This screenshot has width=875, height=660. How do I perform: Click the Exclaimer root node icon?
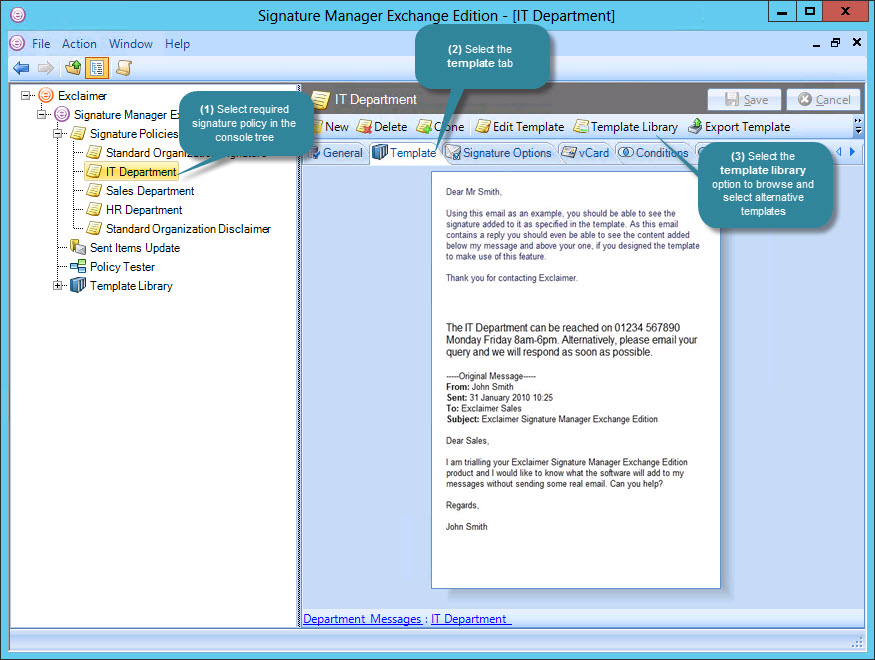tap(46, 95)
